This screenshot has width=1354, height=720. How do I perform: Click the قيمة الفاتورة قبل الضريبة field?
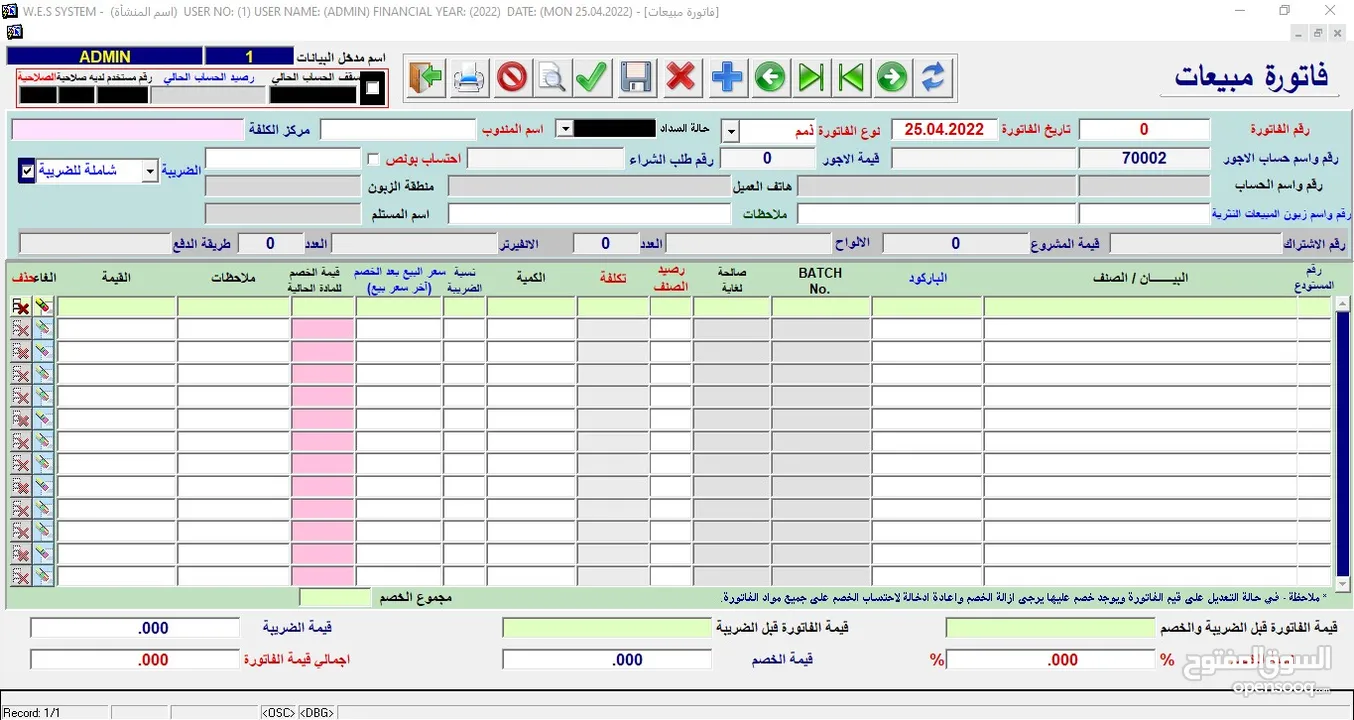point(607,628)
